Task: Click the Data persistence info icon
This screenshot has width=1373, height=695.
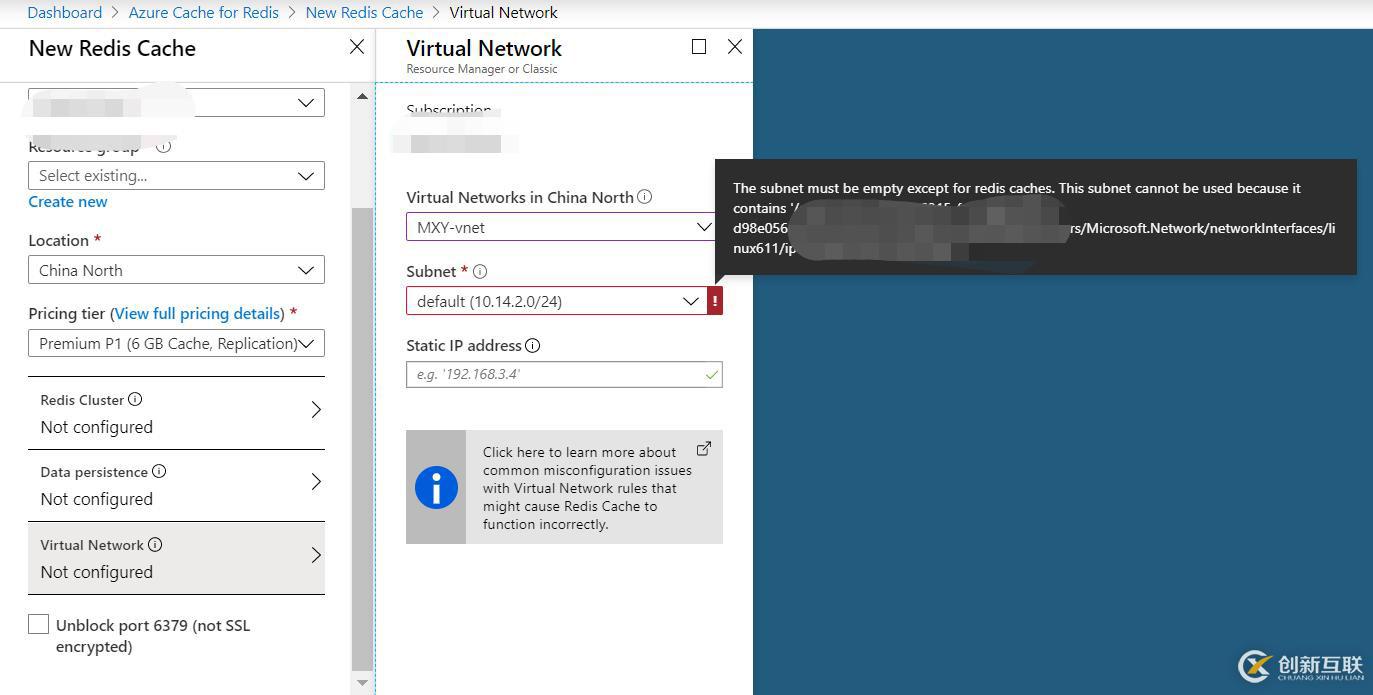Action: [x=157, y=471]
